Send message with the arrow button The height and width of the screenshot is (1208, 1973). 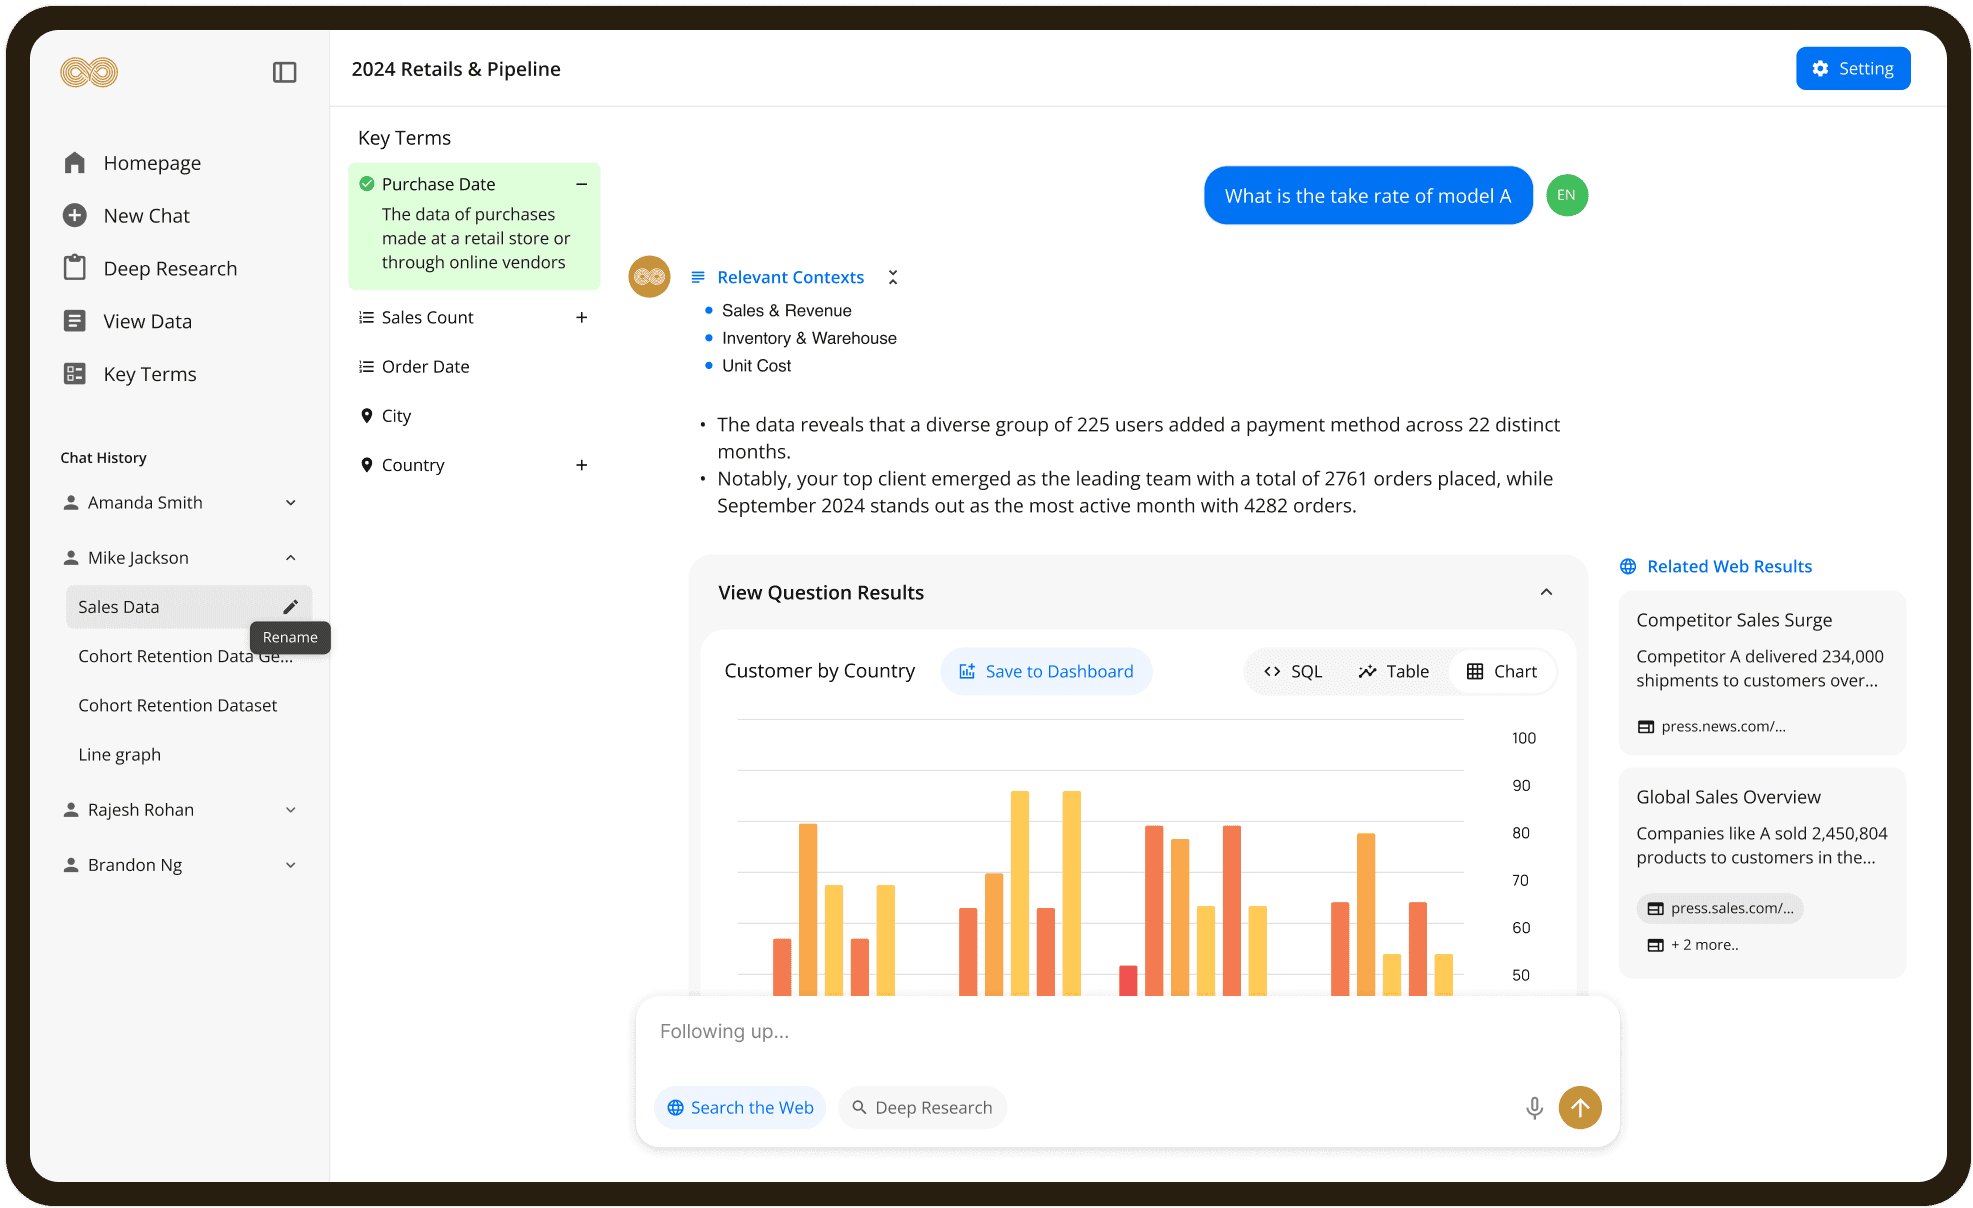1579,1107
